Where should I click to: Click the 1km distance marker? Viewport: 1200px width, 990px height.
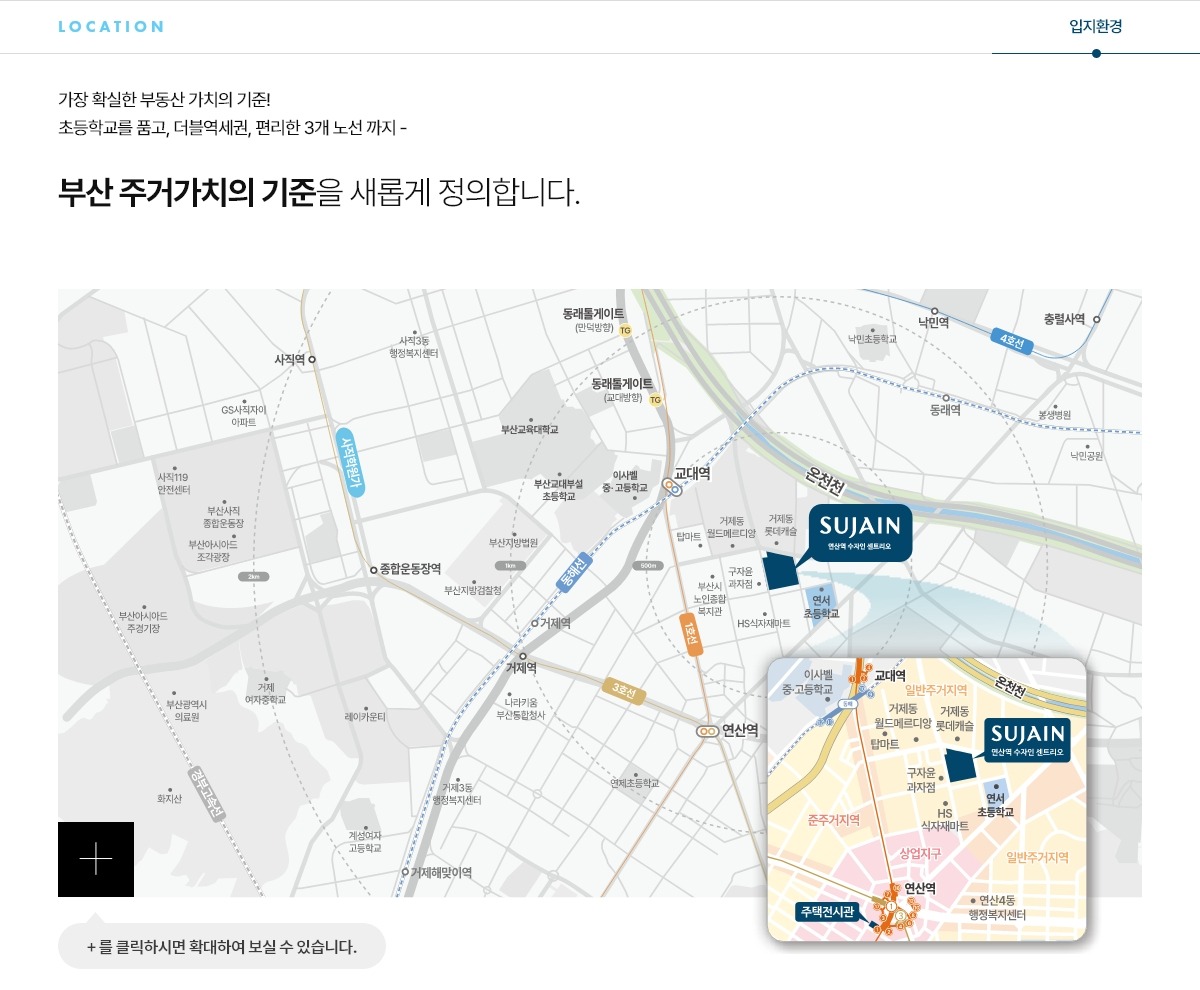510,566
